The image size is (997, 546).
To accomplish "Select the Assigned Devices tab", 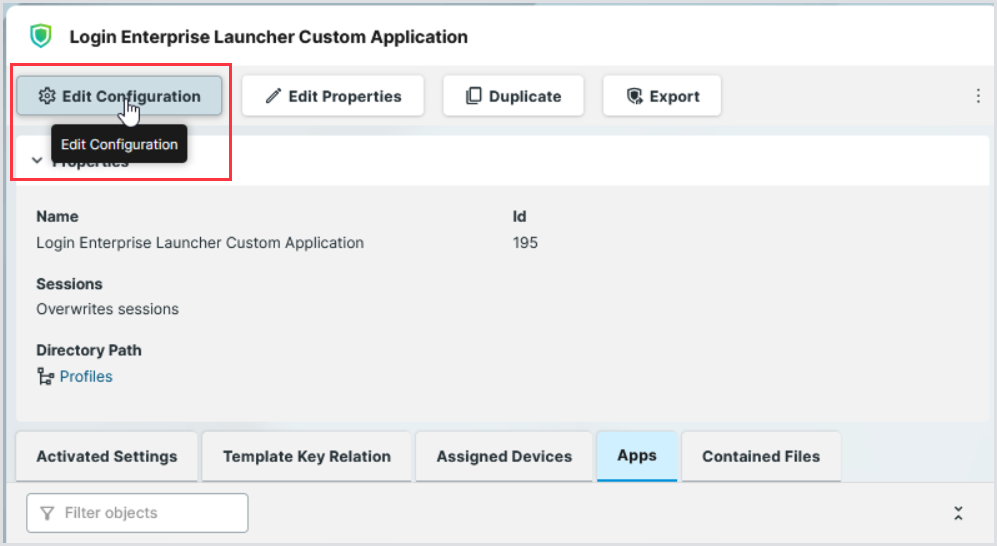I will pos(504,456).
